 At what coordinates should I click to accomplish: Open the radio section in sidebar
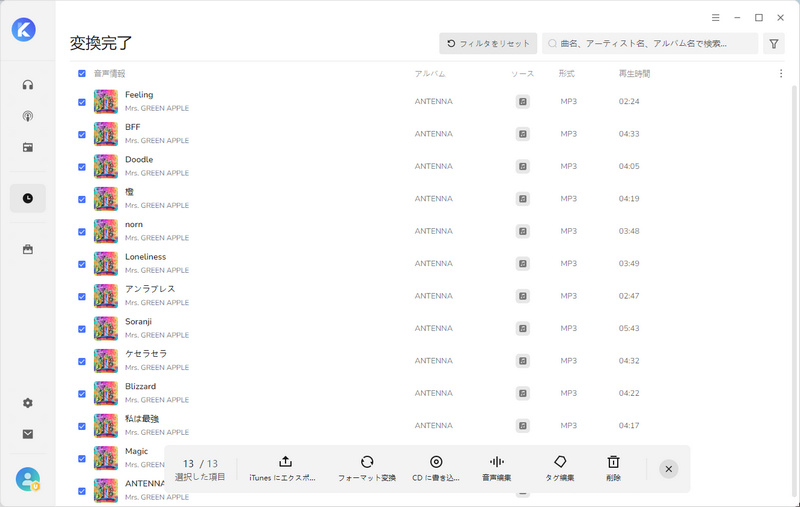28,147
